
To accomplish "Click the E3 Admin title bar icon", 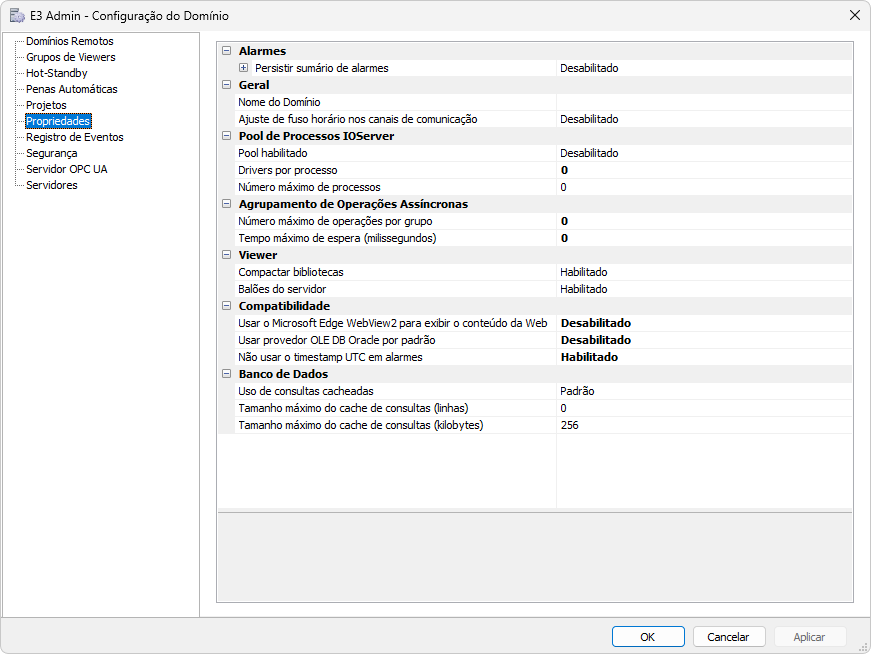I will point(17,15).
